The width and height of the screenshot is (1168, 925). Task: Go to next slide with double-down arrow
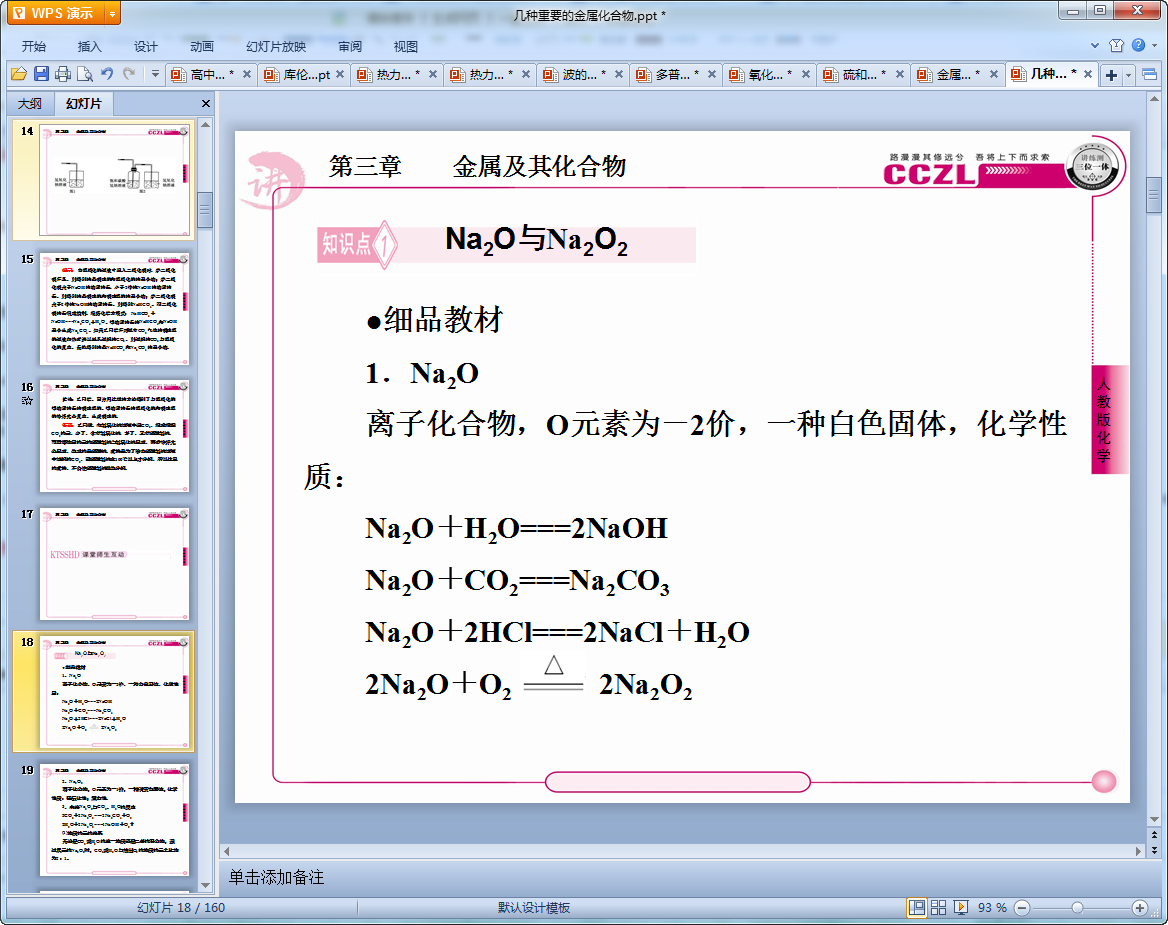pyautogui.click(x=1155, y=850)
